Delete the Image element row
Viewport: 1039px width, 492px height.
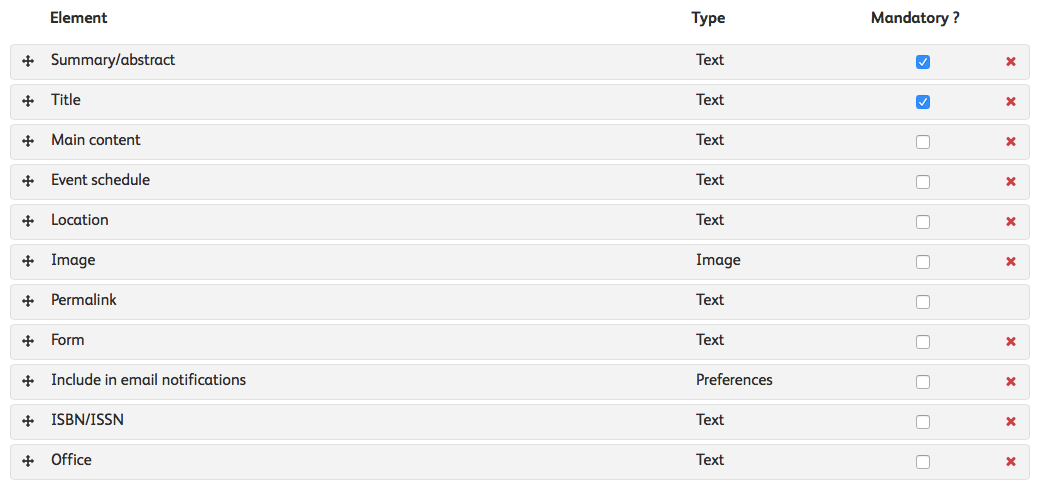(1011, 262)
